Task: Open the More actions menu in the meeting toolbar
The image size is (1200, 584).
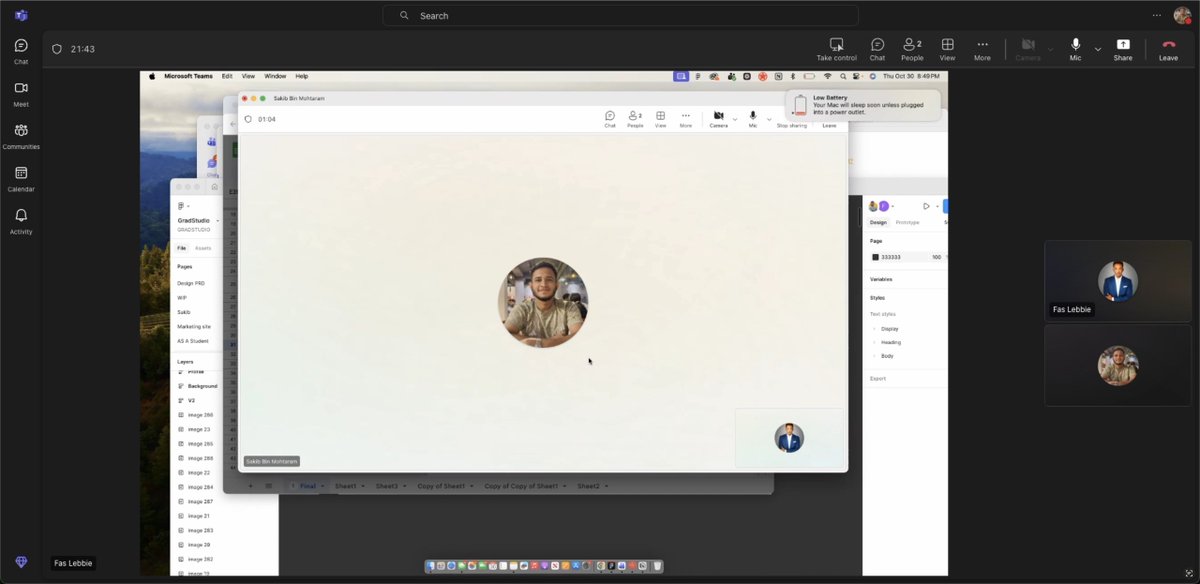Action: tap(982, 49)
